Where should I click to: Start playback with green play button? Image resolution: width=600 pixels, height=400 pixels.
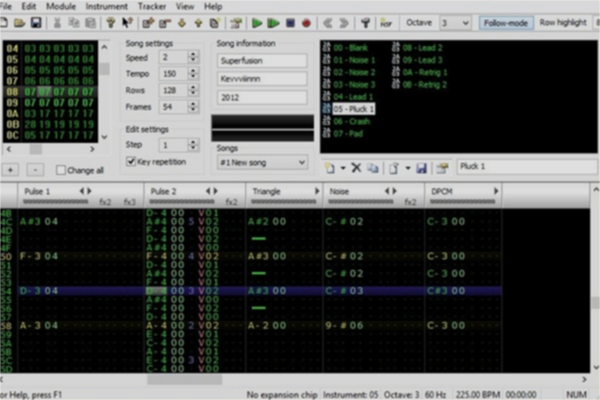pos(257,23)
